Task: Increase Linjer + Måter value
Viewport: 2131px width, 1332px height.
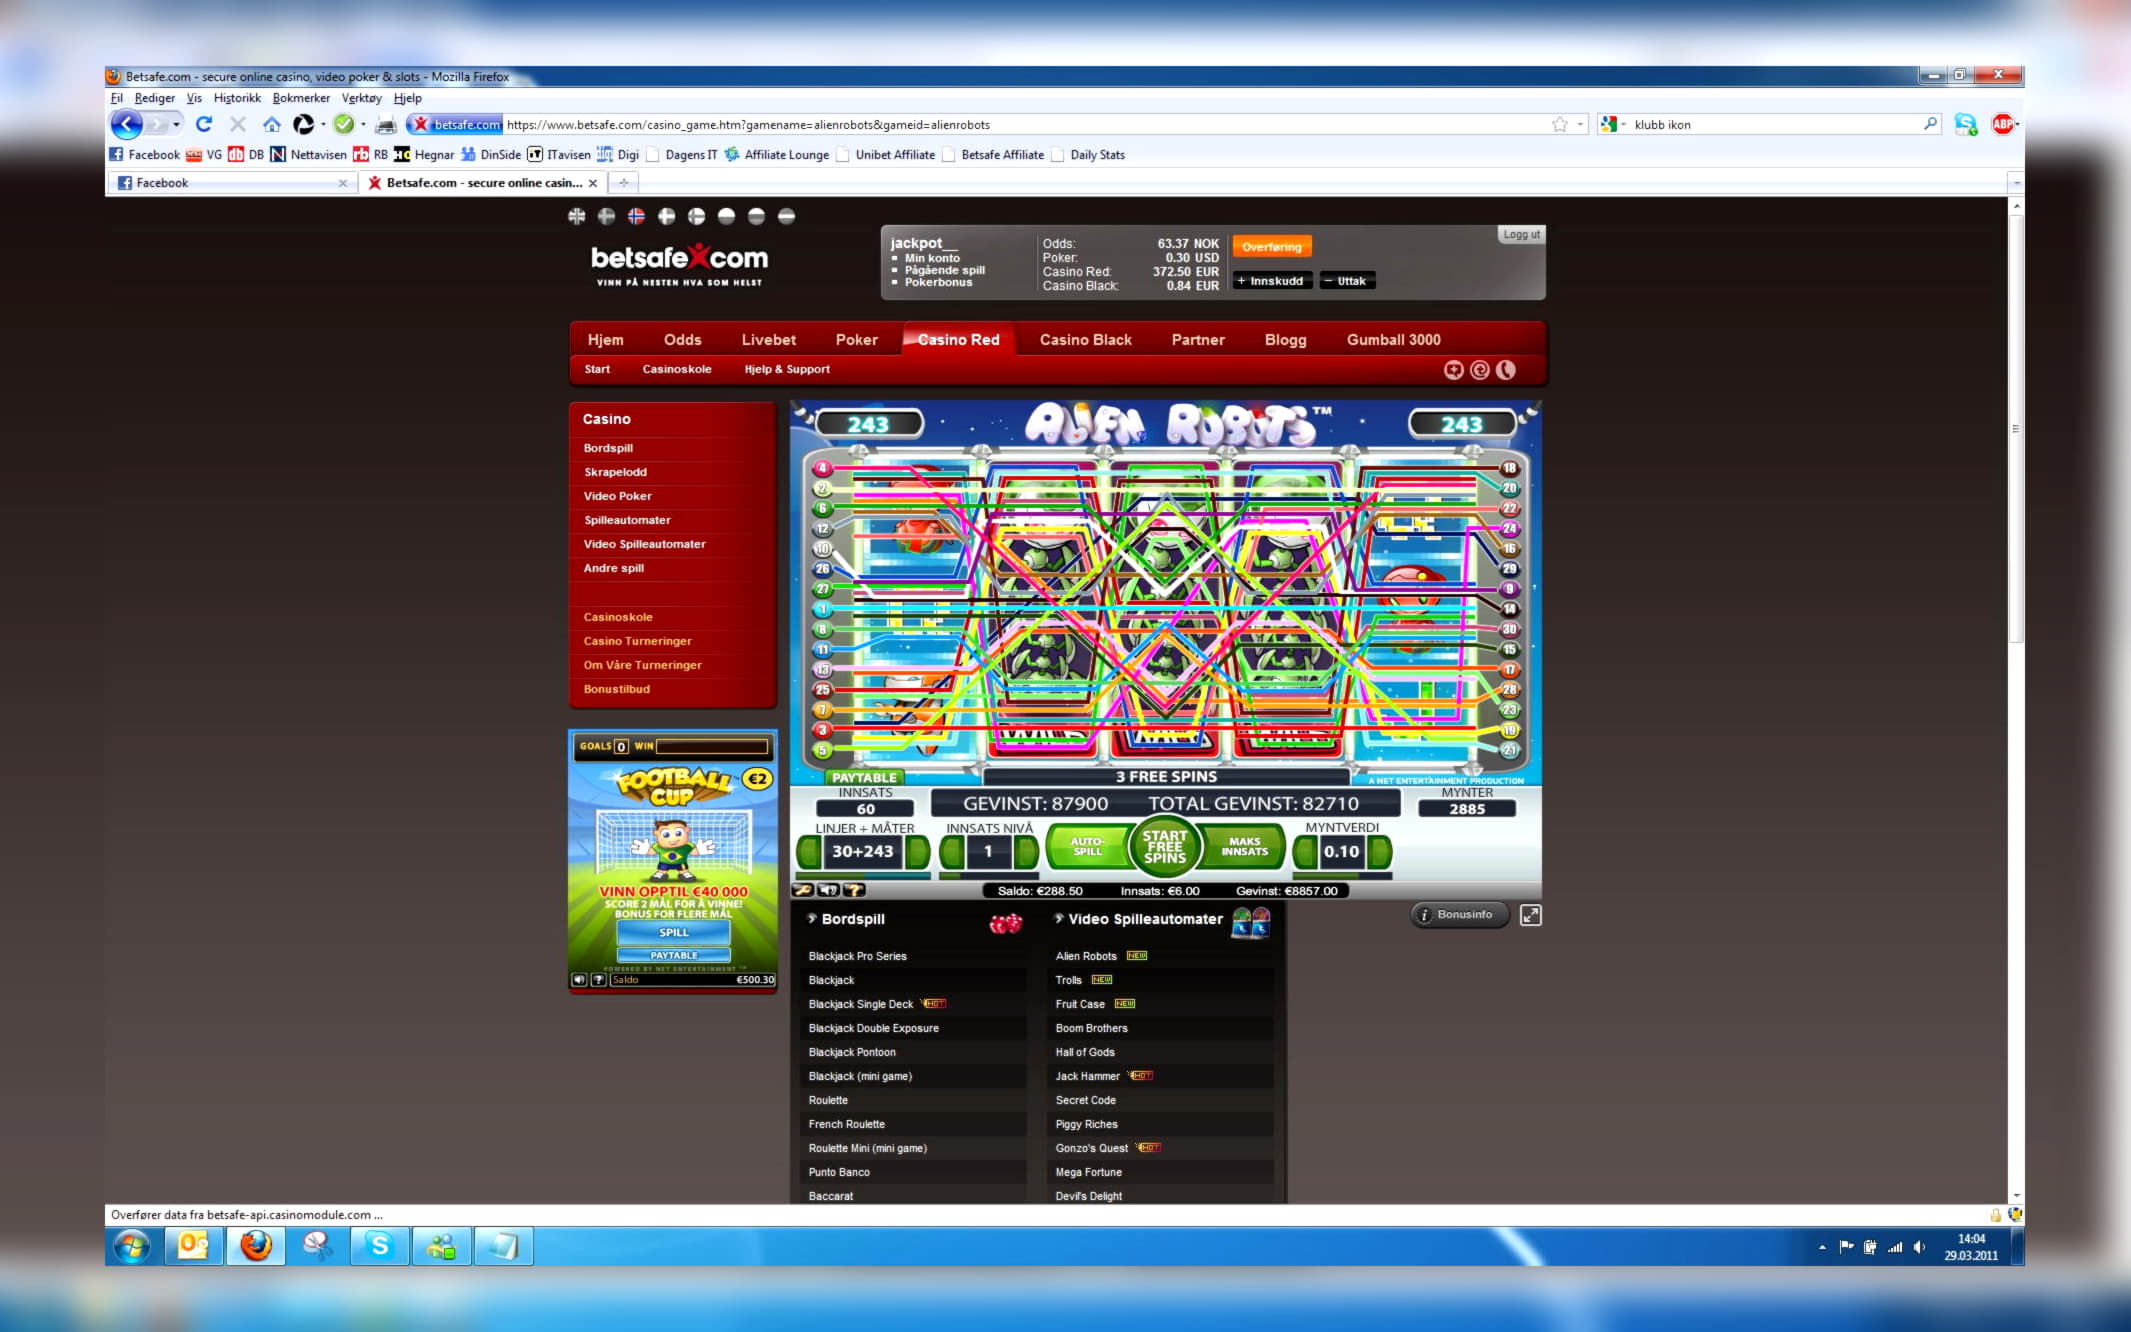Action: 918,852
